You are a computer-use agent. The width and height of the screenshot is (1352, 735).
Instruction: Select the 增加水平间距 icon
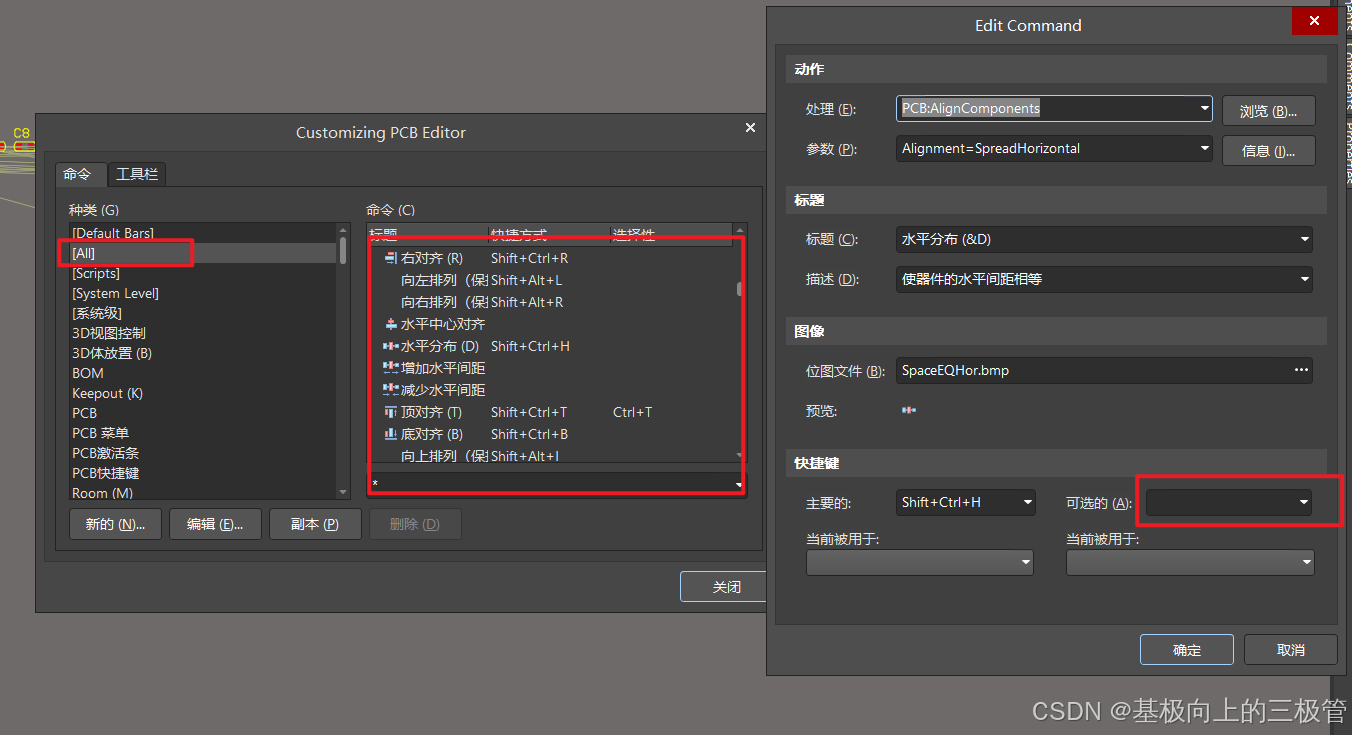tap(391, 368)
